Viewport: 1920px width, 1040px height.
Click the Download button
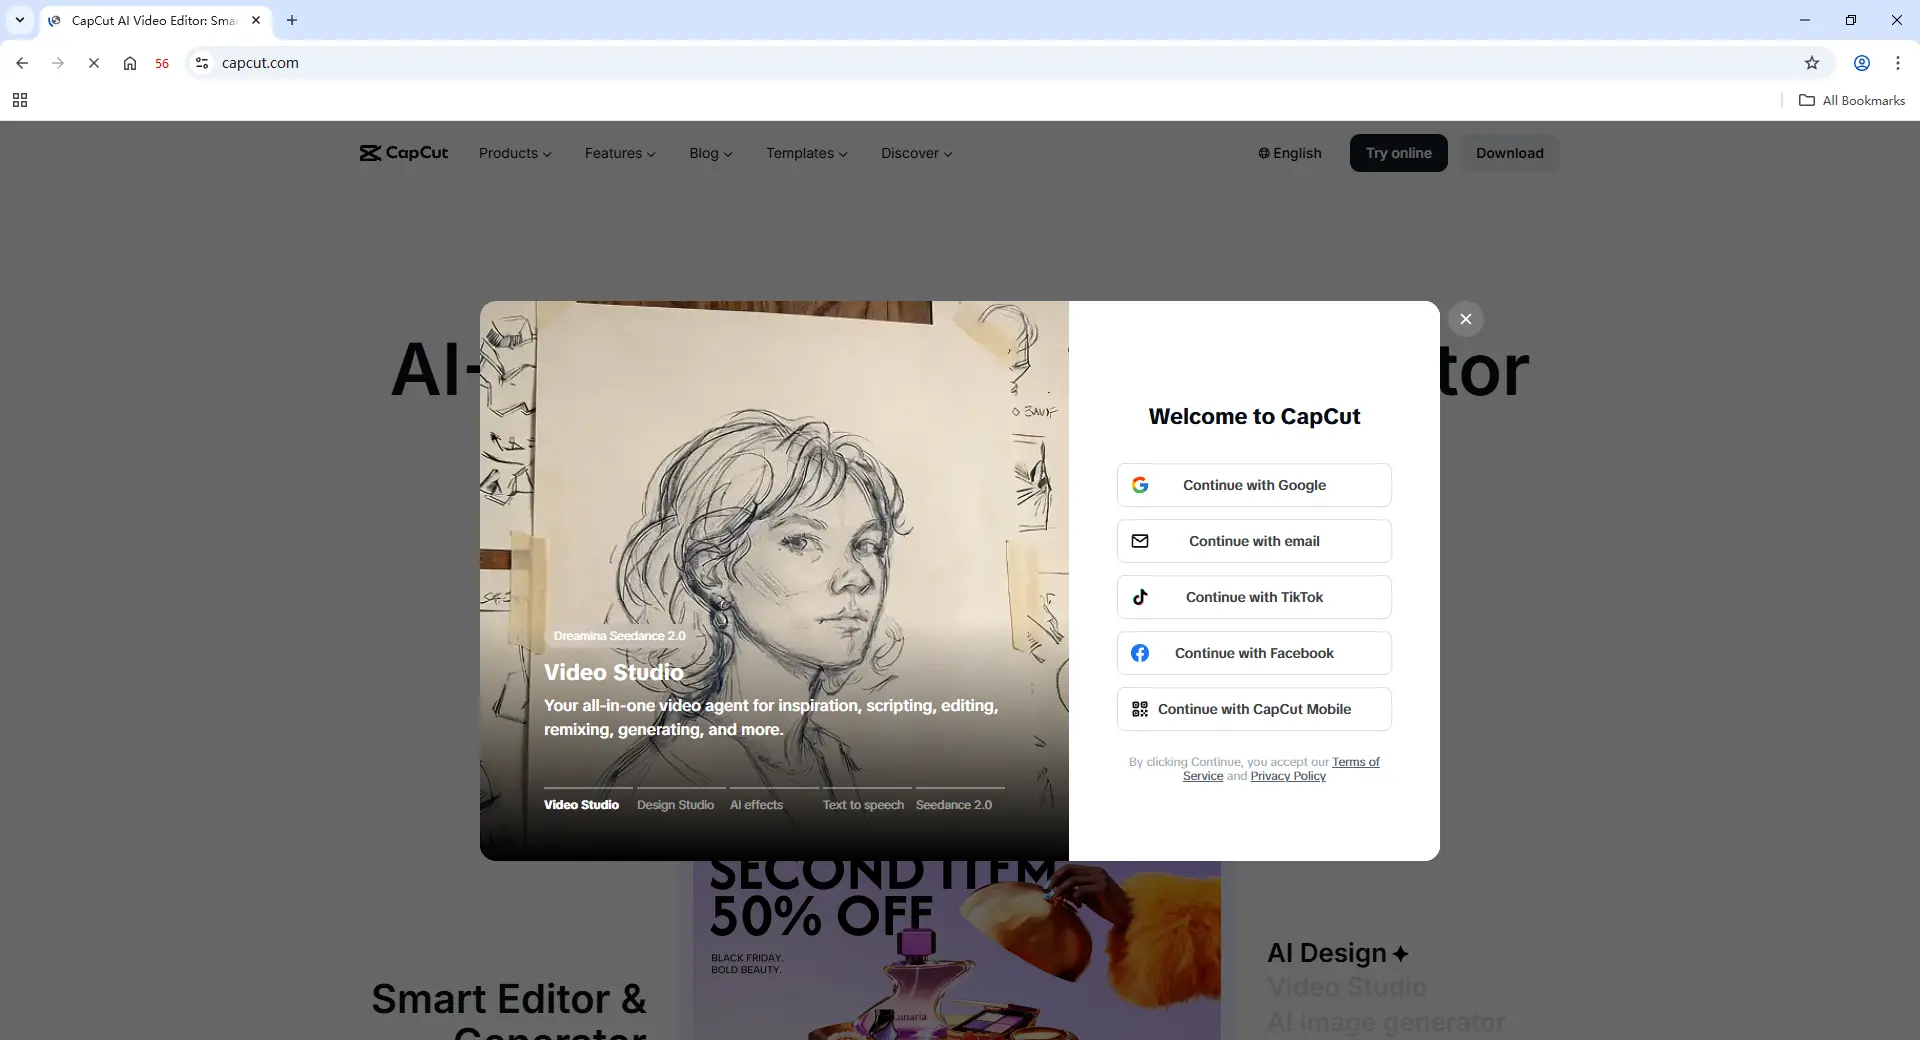coord(1510,153)
